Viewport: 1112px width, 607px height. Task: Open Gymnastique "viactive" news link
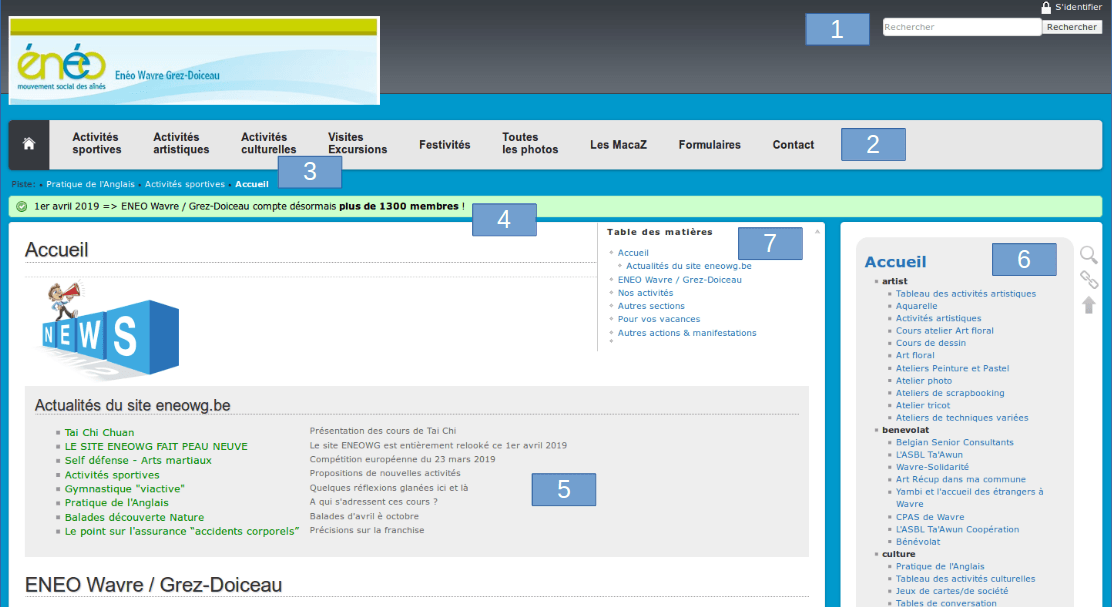tap(124, 489)
